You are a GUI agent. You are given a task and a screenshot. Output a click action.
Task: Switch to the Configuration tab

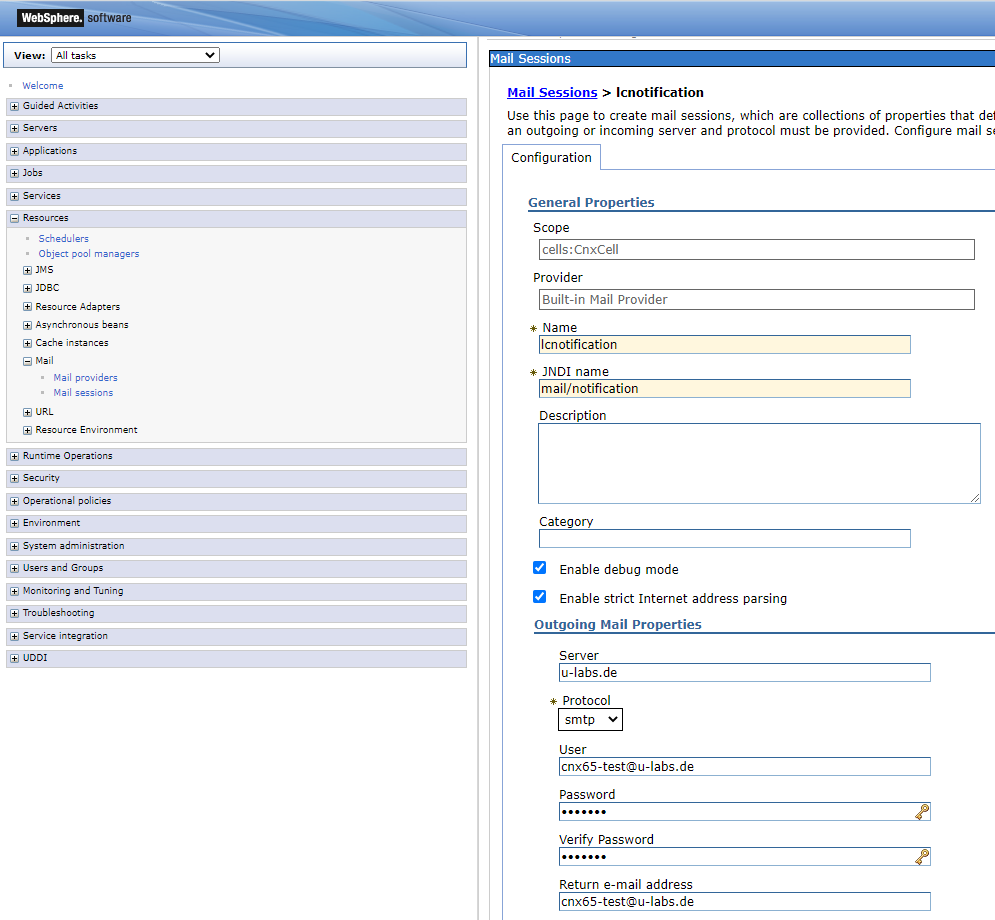click(551, 157)
